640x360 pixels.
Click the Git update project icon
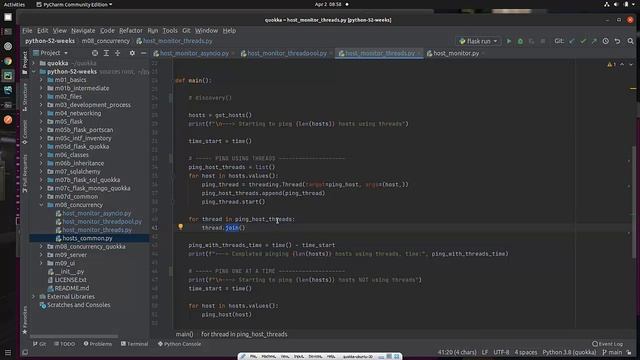tap(571, 41)
